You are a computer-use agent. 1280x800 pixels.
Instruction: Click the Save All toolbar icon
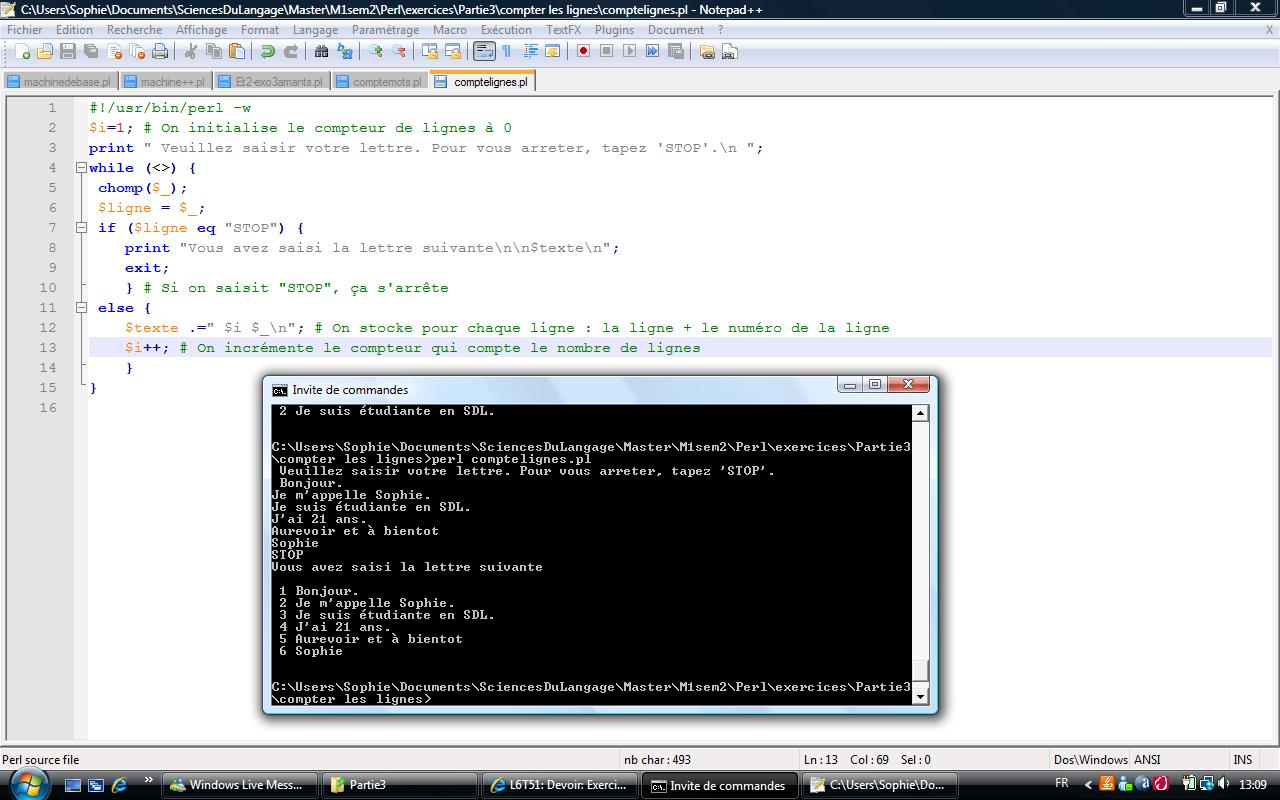91,51
